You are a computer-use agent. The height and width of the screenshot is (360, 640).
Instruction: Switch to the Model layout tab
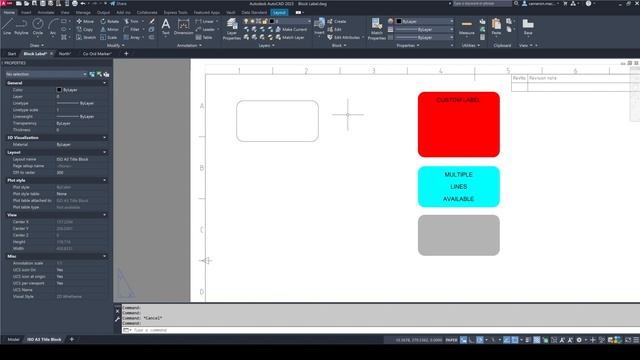pos(13,340)
